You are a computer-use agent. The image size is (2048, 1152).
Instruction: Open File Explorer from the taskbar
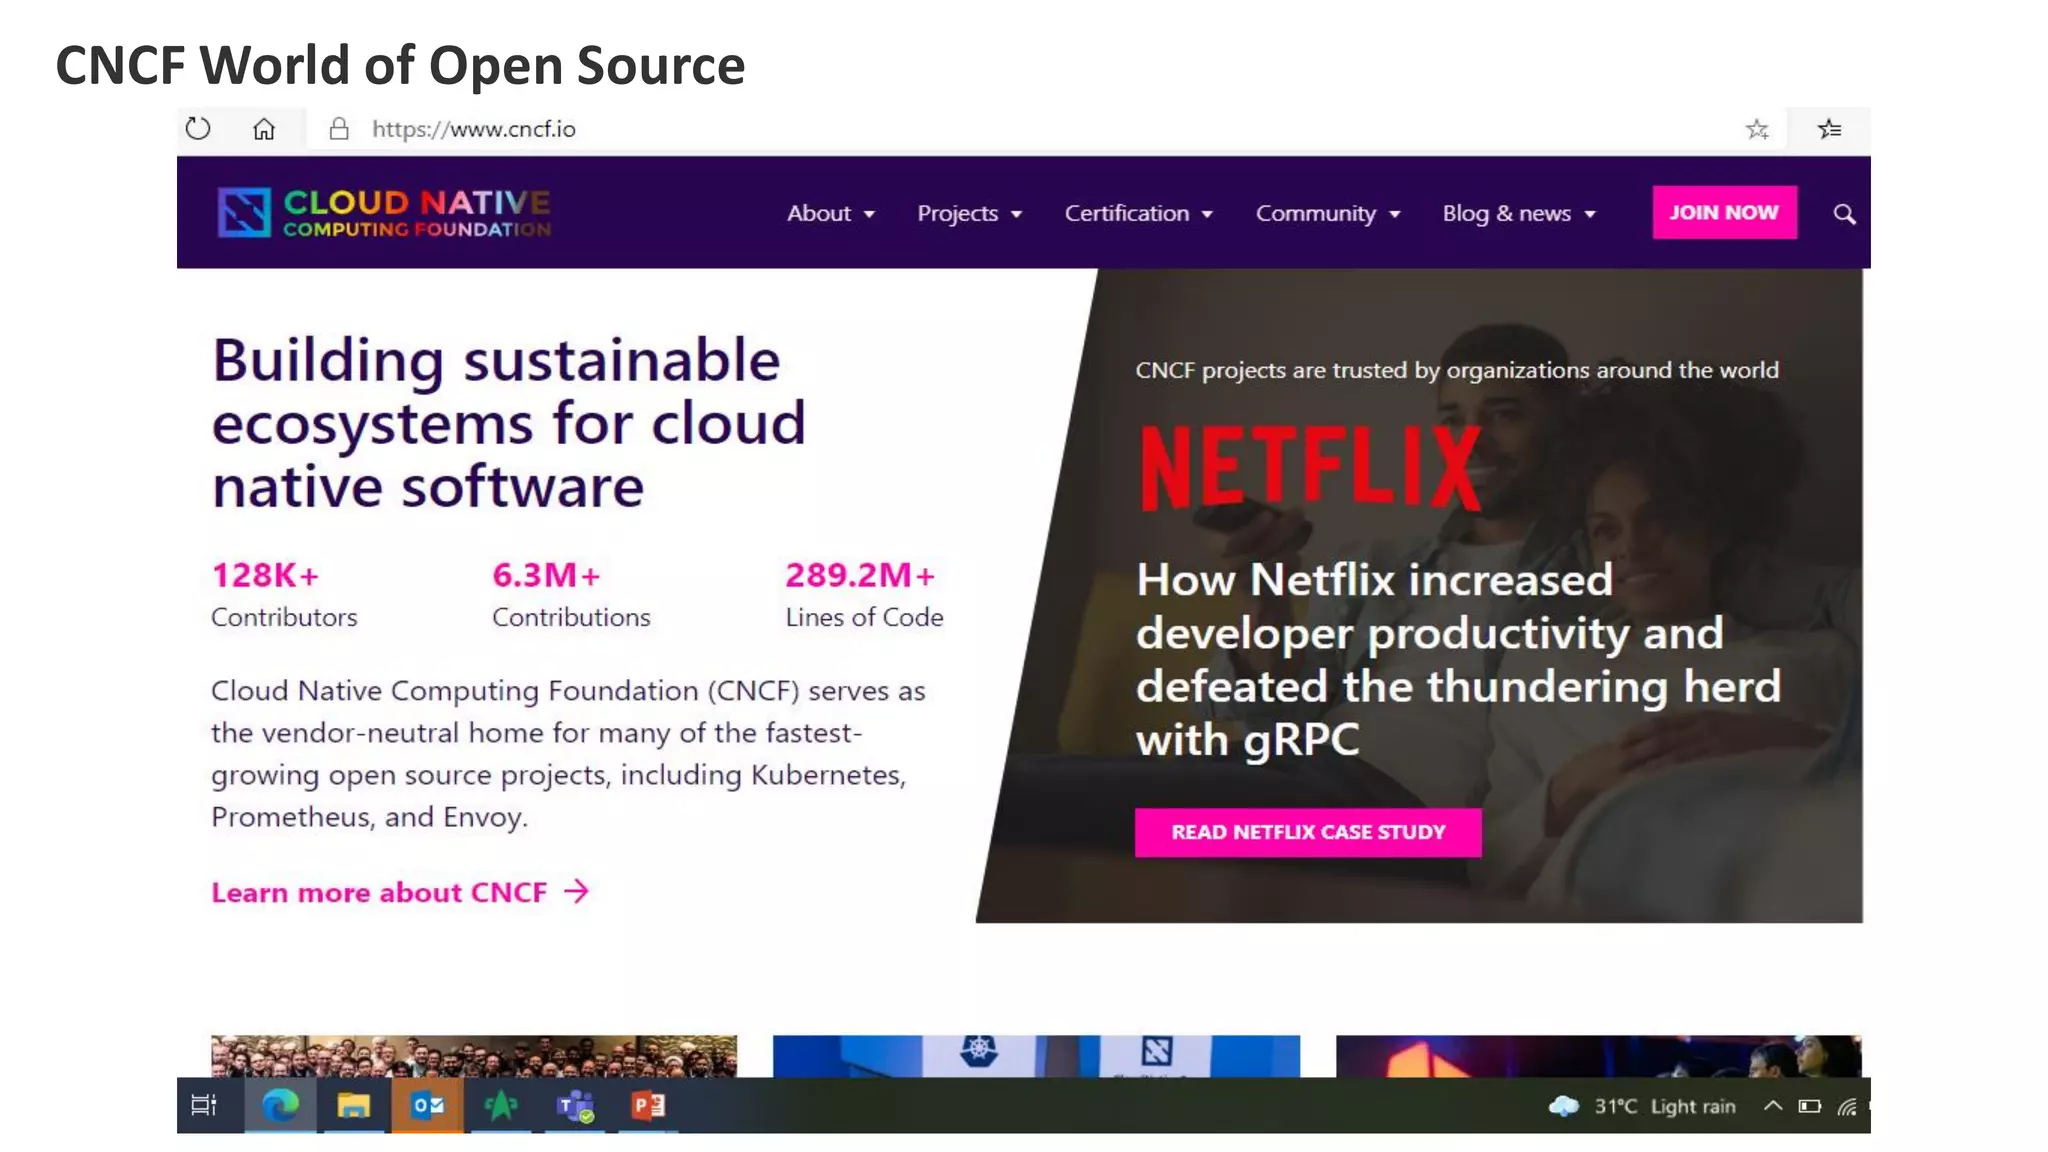[x=353, y=1105]
